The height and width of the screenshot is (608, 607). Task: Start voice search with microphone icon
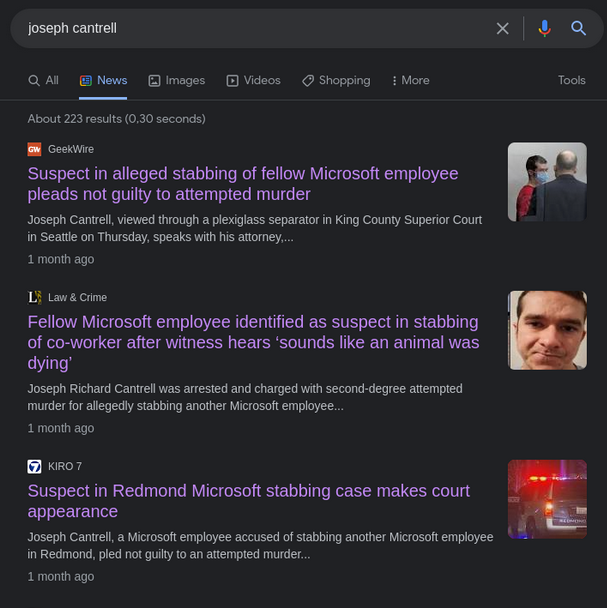(x=544, y=28)
